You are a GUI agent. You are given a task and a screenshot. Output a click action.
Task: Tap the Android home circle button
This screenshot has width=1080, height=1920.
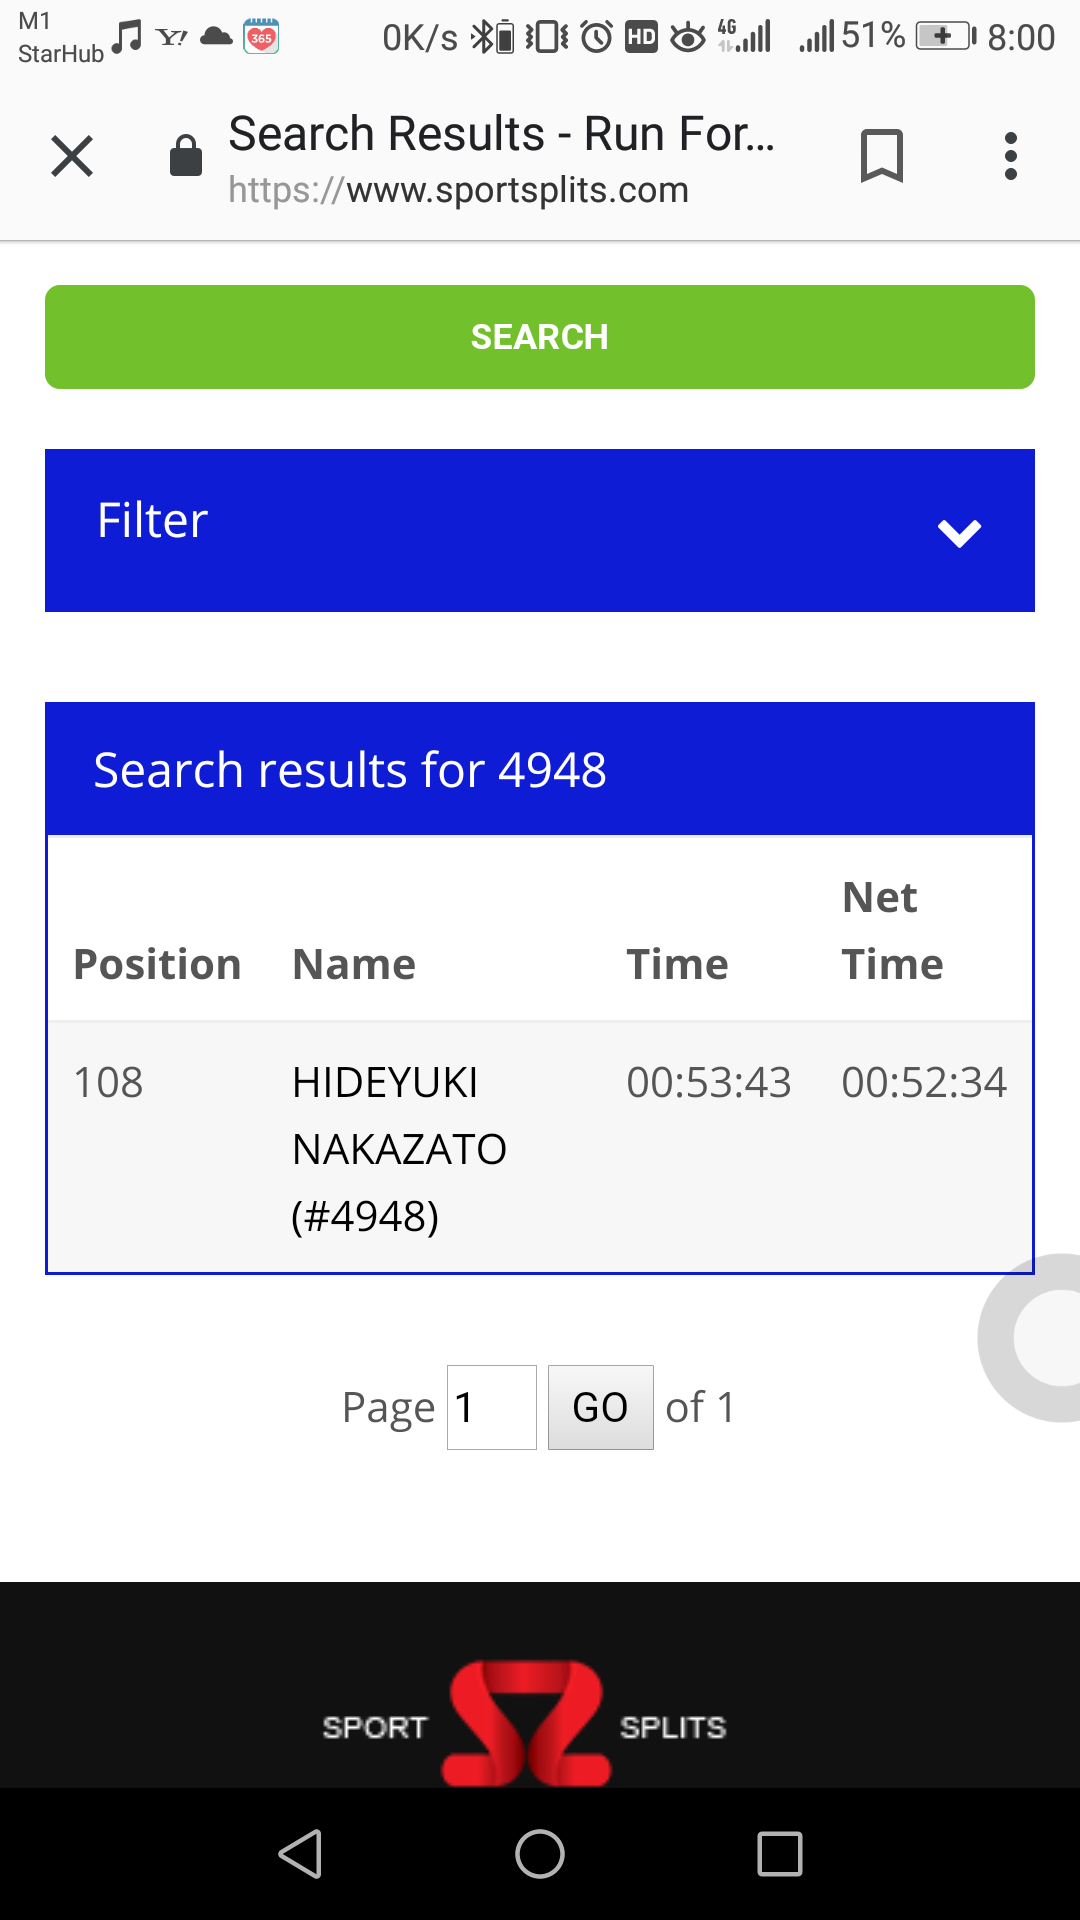coord(540,1854)
